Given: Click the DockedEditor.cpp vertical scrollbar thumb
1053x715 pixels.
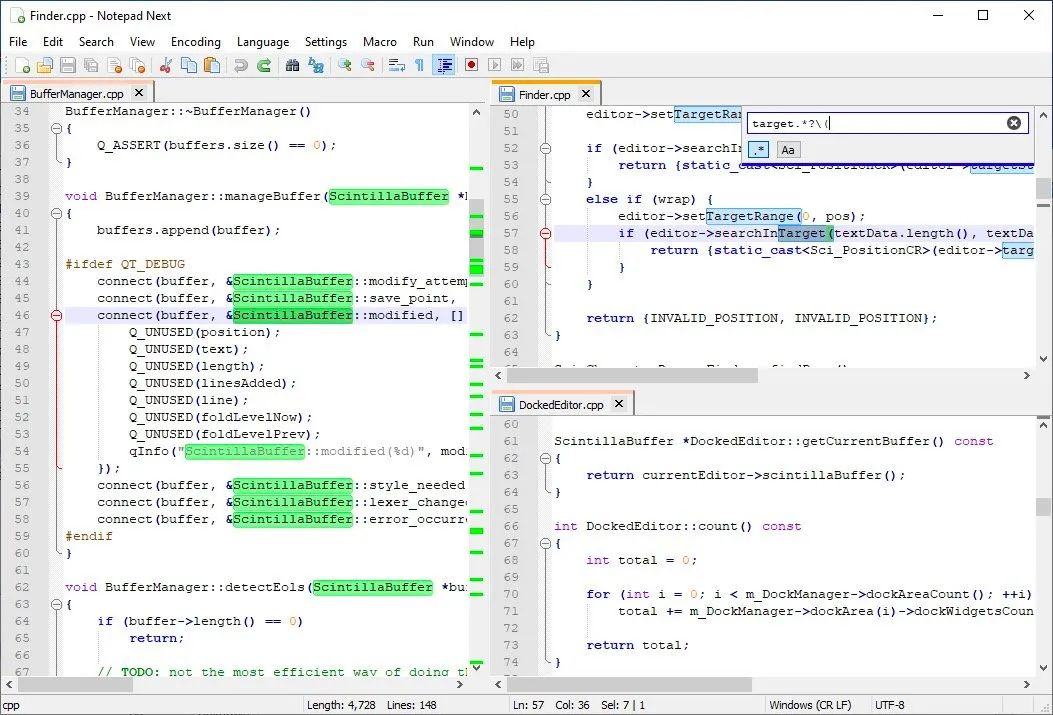Looking at the screenshot, I should [1043, 507].
